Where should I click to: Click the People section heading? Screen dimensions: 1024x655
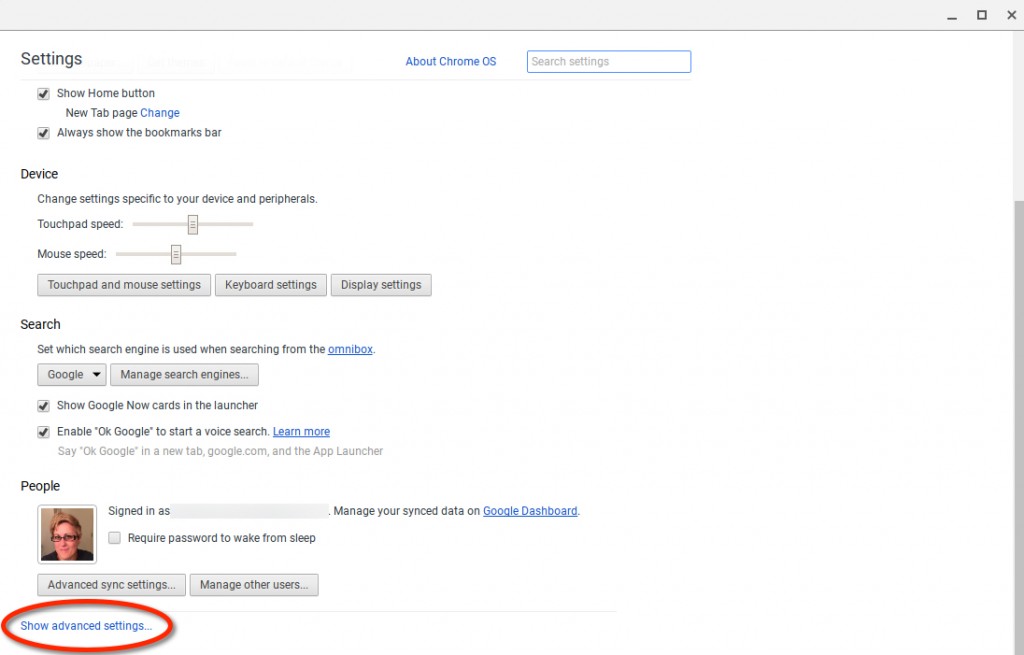[40, 487]
